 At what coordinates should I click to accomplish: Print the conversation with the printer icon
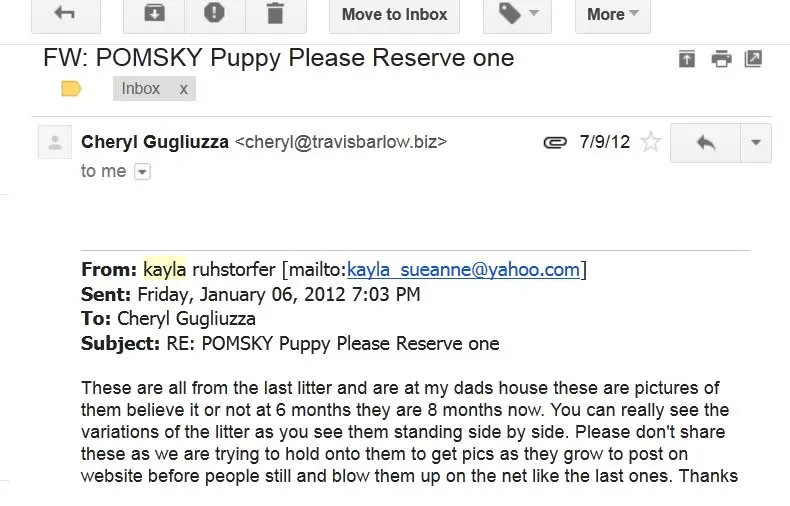pyautogui.click(x=721, y=59)
